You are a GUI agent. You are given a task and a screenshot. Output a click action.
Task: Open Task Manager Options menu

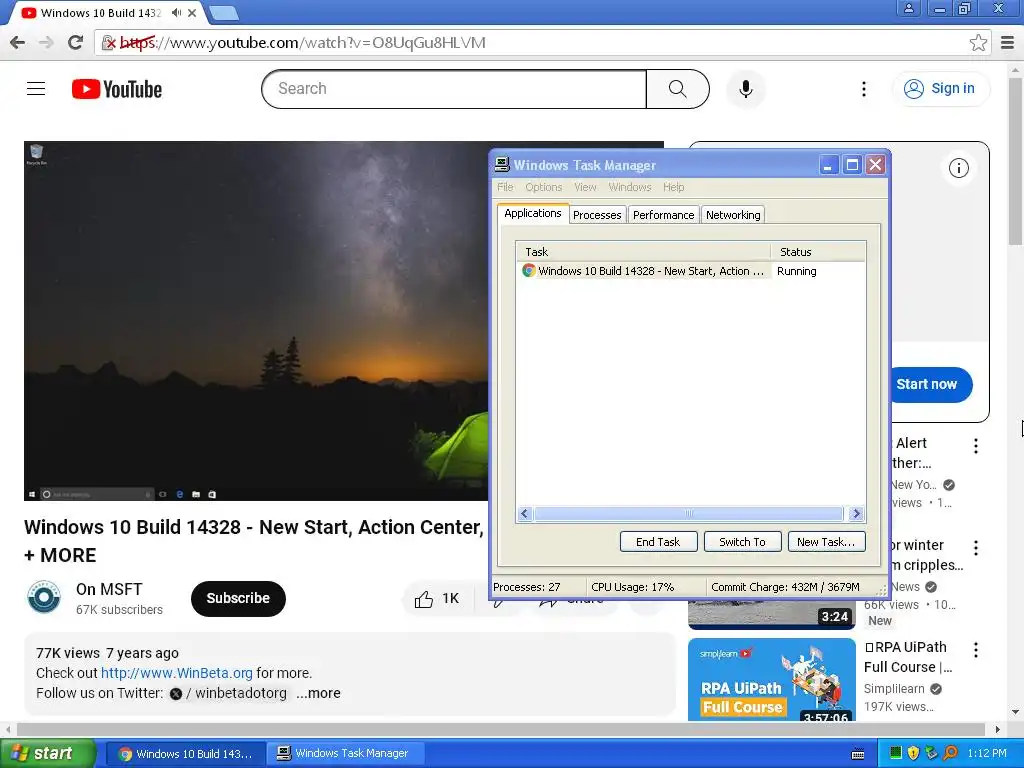click(543, 187)
